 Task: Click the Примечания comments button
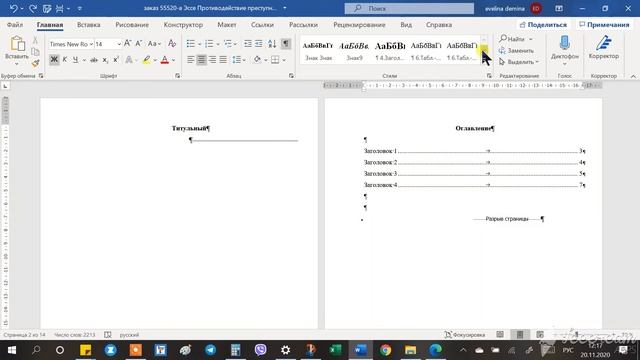pos(604,25)
